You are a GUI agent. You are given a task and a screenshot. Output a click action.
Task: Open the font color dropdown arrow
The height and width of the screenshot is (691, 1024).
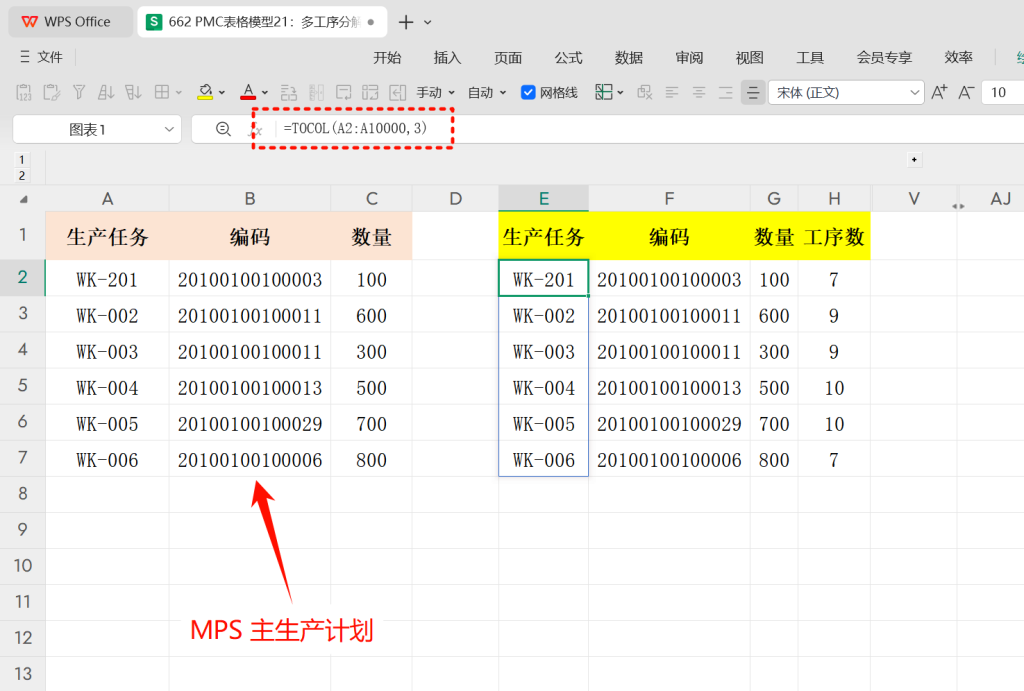point(264,93)
